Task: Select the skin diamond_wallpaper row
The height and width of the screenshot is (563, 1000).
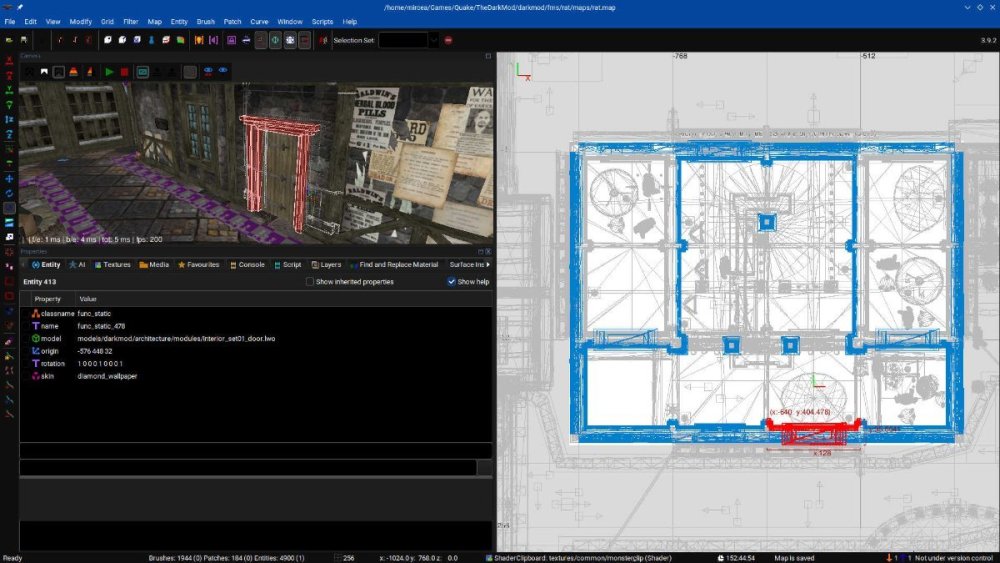Action: point(256,376)
